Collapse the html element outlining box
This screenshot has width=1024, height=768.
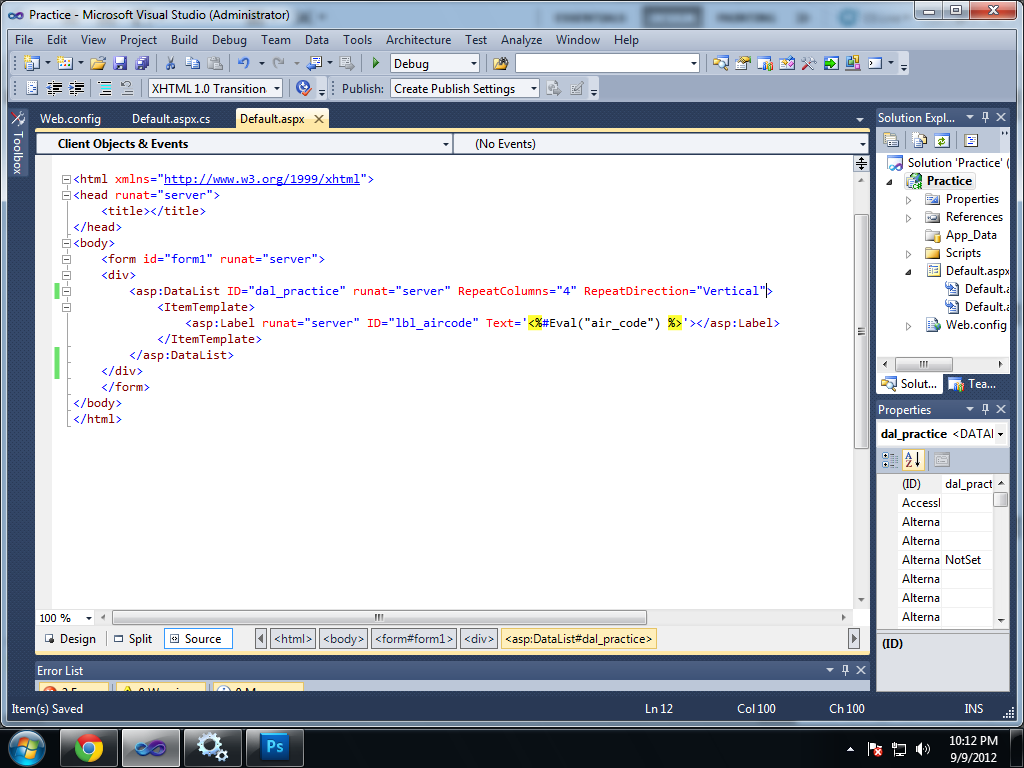click(66, 179)
